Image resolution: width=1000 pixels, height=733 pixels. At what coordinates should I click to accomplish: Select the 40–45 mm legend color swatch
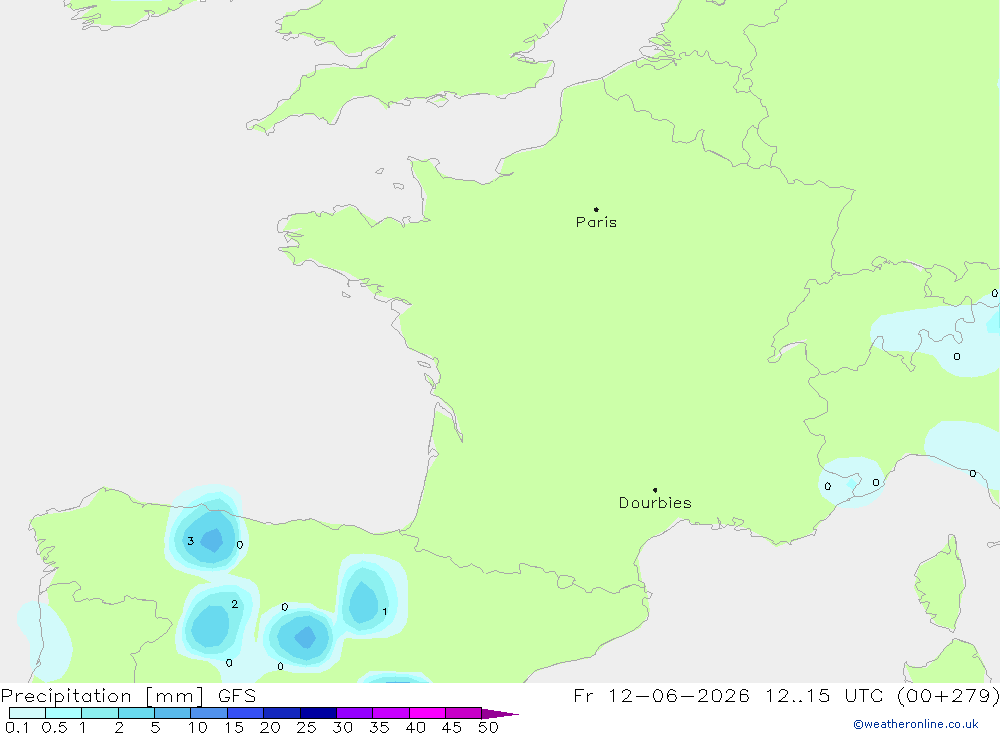pyautogui.click(x=427, y=713)
